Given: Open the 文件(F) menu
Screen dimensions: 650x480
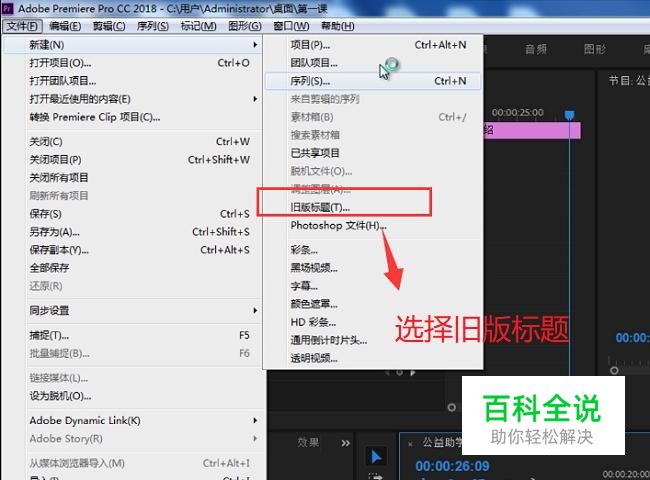Looking at the screenshot, I should (x=22, y=26).
